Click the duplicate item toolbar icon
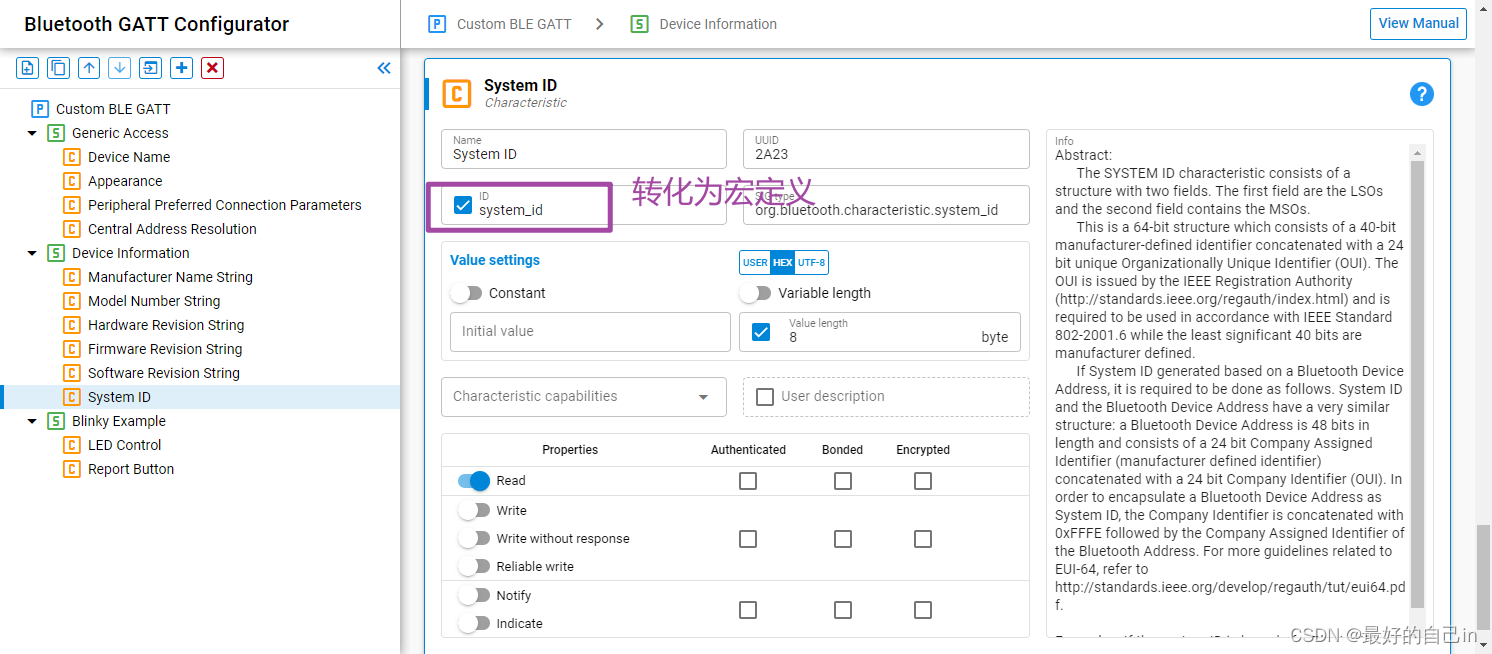 point(59,68)
